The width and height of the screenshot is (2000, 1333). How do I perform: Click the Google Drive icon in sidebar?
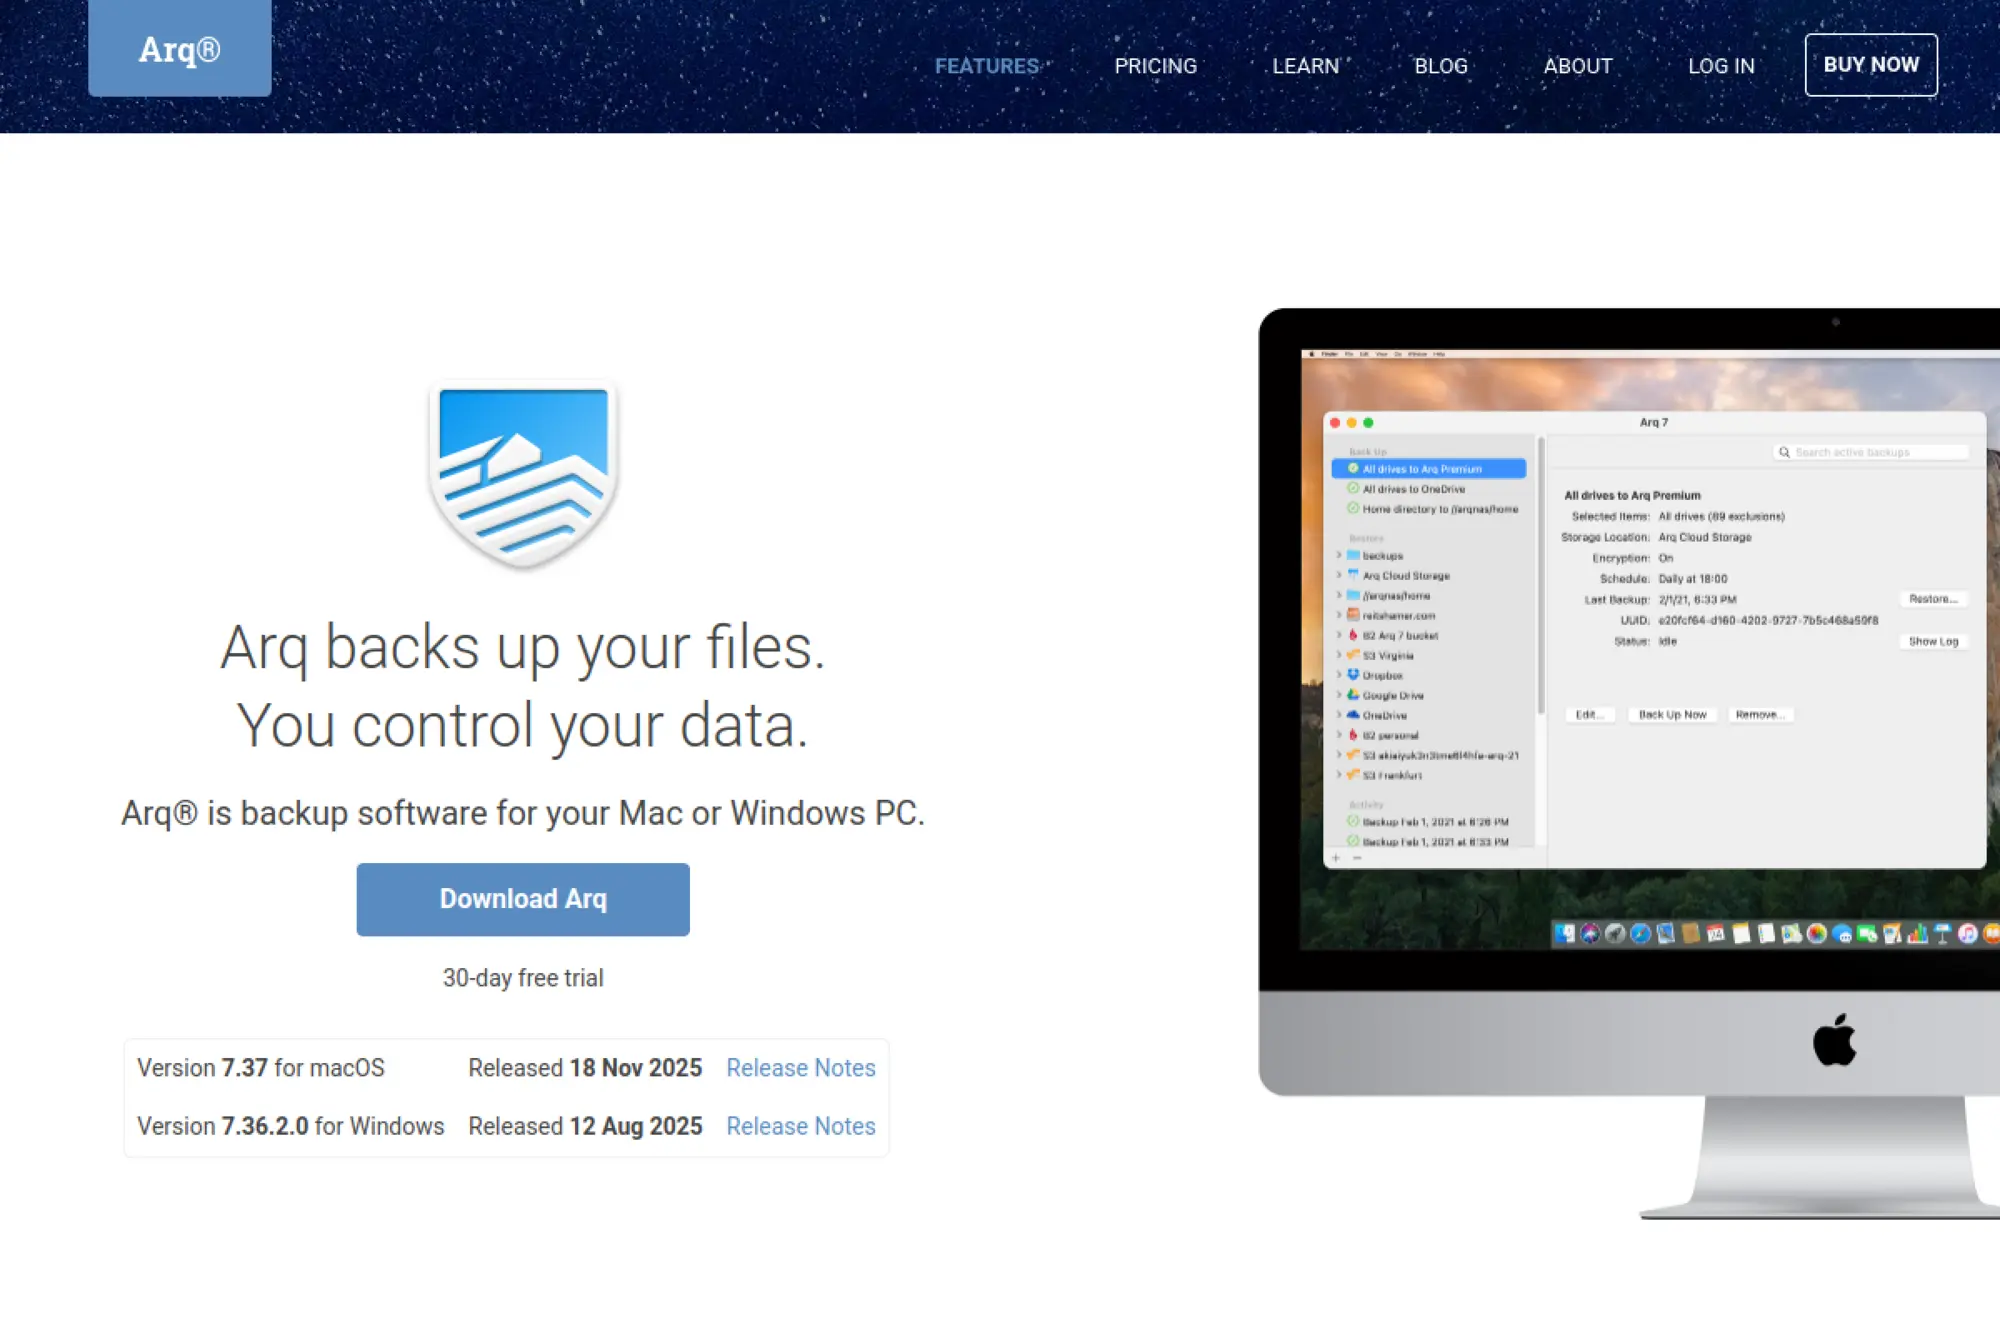tap(1353, 695)
